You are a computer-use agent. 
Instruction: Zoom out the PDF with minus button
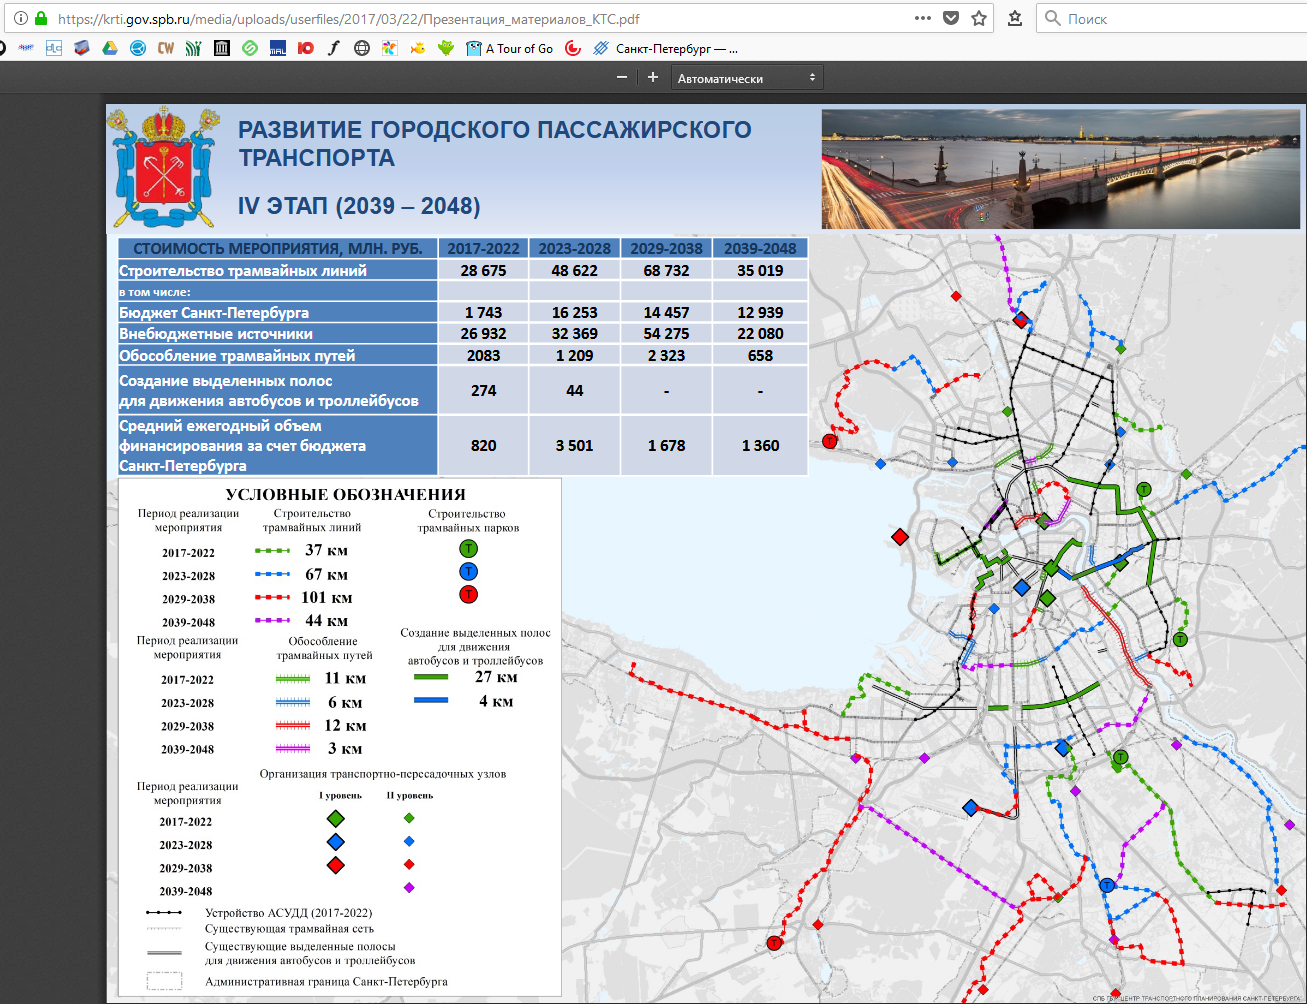[x=622, y=78]
